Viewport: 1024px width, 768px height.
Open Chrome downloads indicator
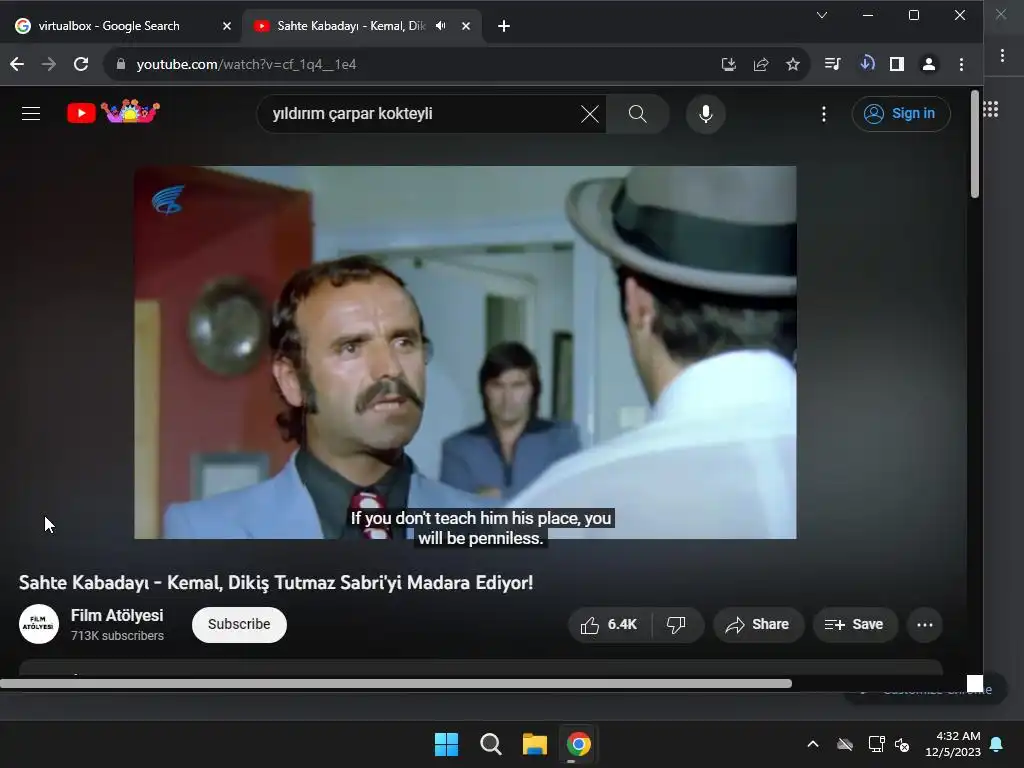pos(867,63)
